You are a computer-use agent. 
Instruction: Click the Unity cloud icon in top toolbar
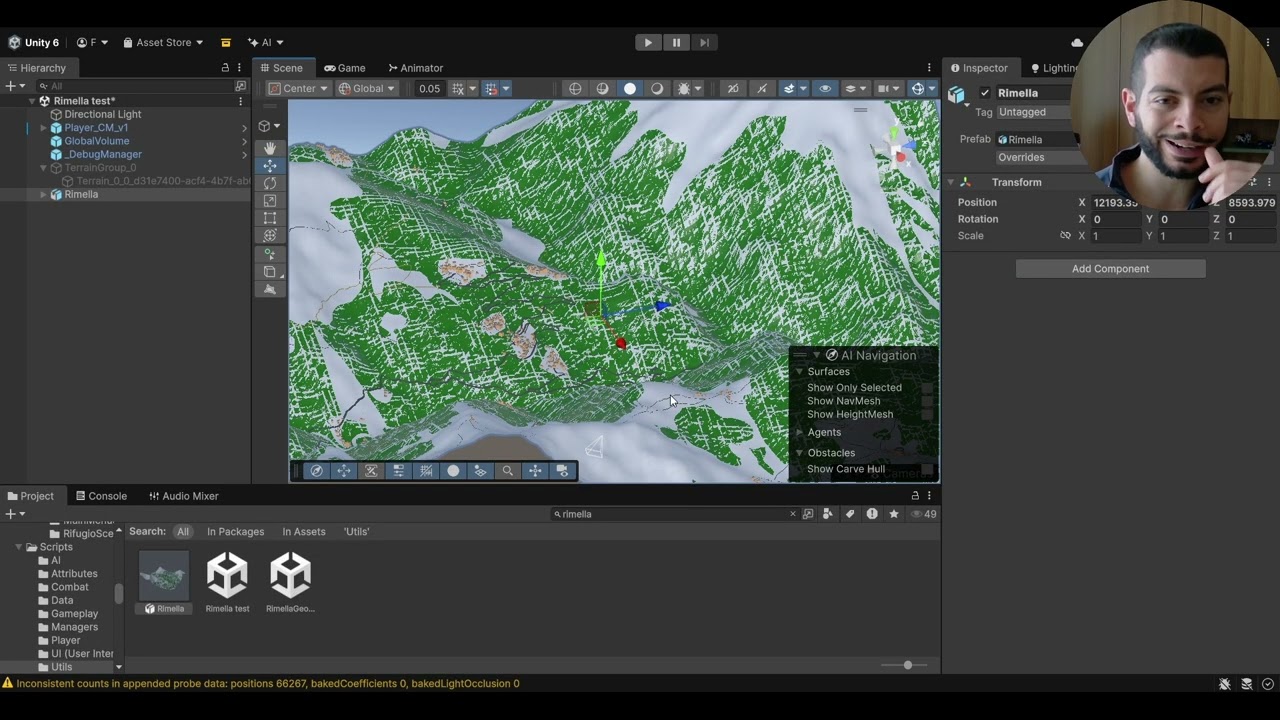(1077, 43)
